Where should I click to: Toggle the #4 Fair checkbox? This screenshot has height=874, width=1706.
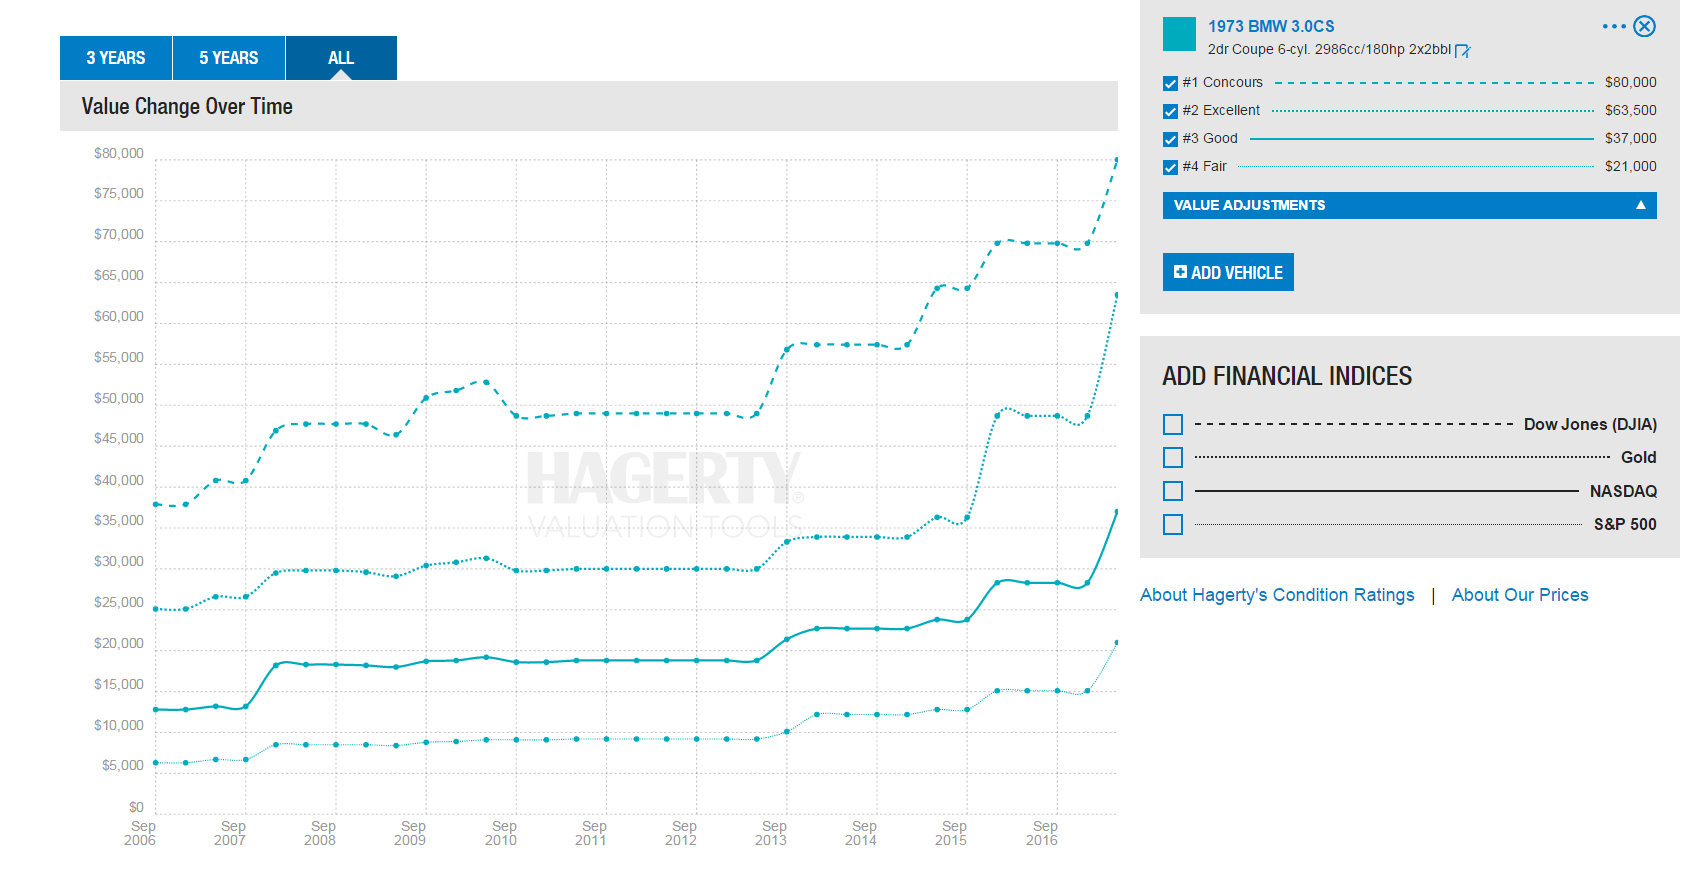[x=1170, y=167]
